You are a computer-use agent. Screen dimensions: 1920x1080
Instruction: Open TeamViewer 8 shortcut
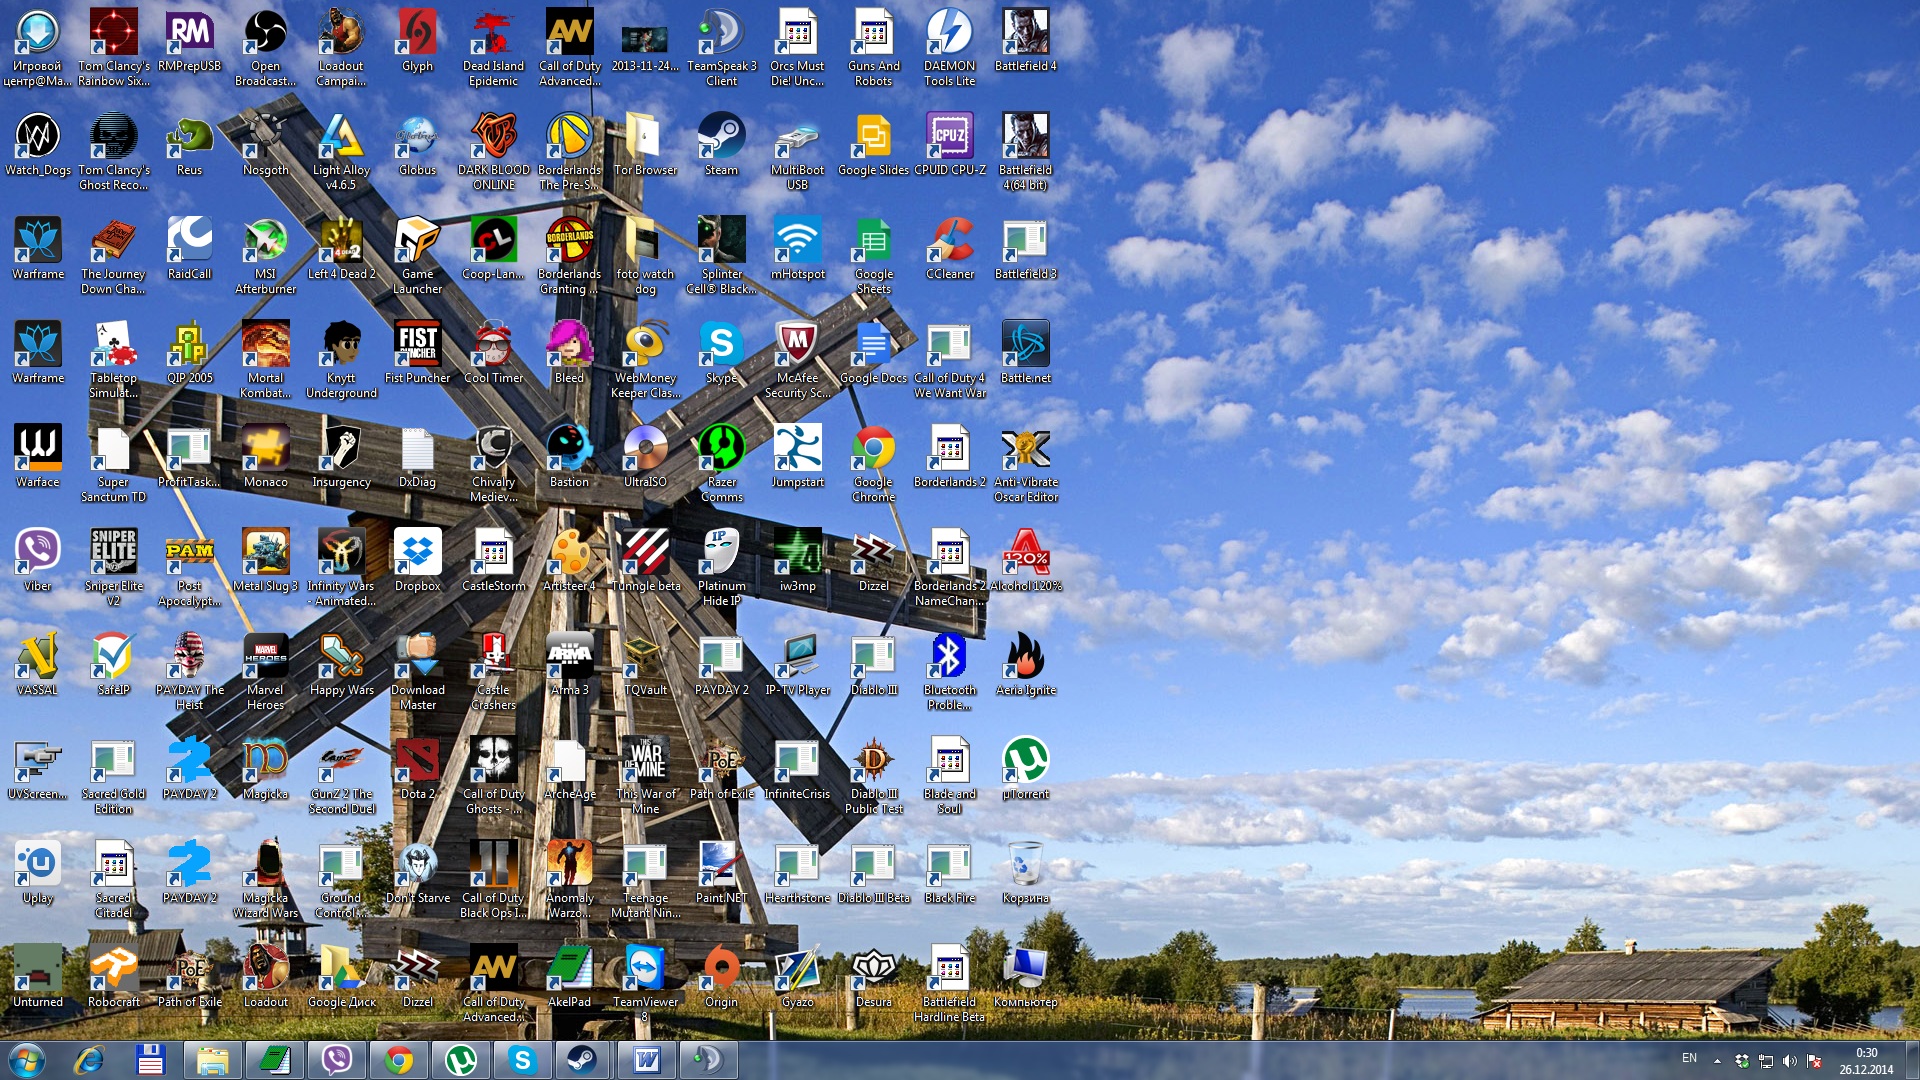[x=645, y=984]
